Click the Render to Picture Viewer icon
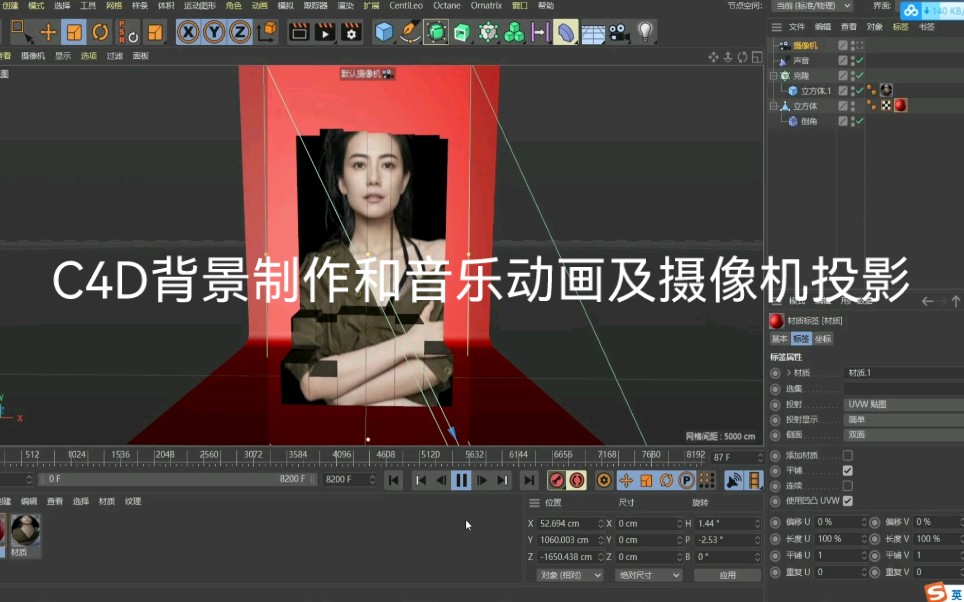This screenshot has height=602, width=964. pos(325,31)
